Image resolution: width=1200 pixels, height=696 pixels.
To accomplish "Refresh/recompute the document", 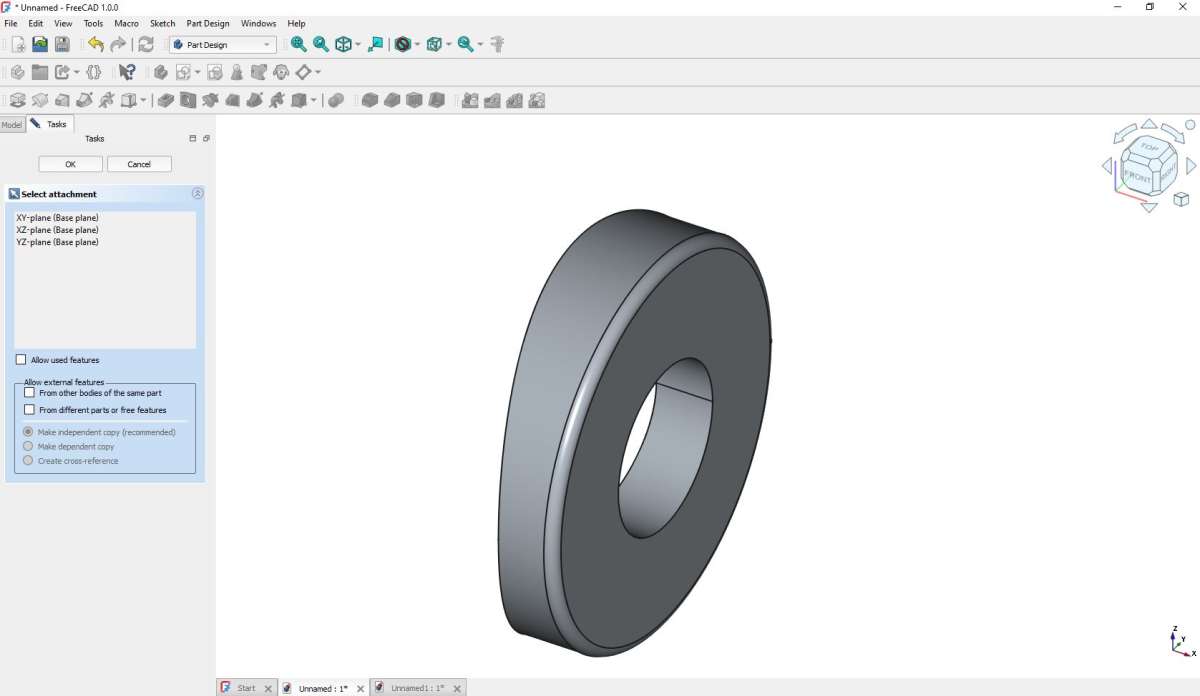I will pyautogui.click(x=146, y=44).
